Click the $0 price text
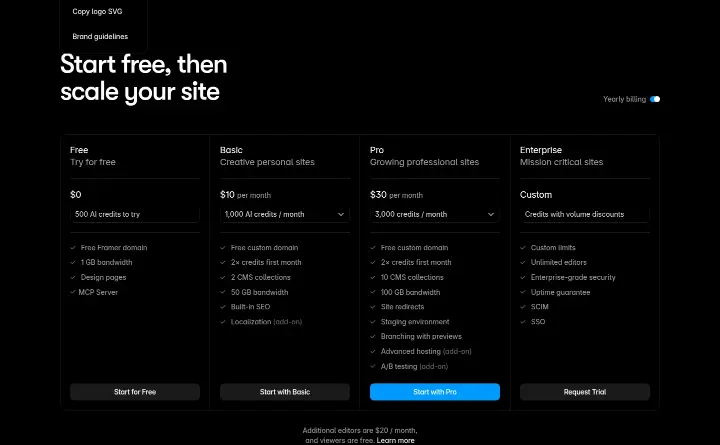The height and width of the screenshot is (445, 720). pyautogui.click(x=76, y=195)
